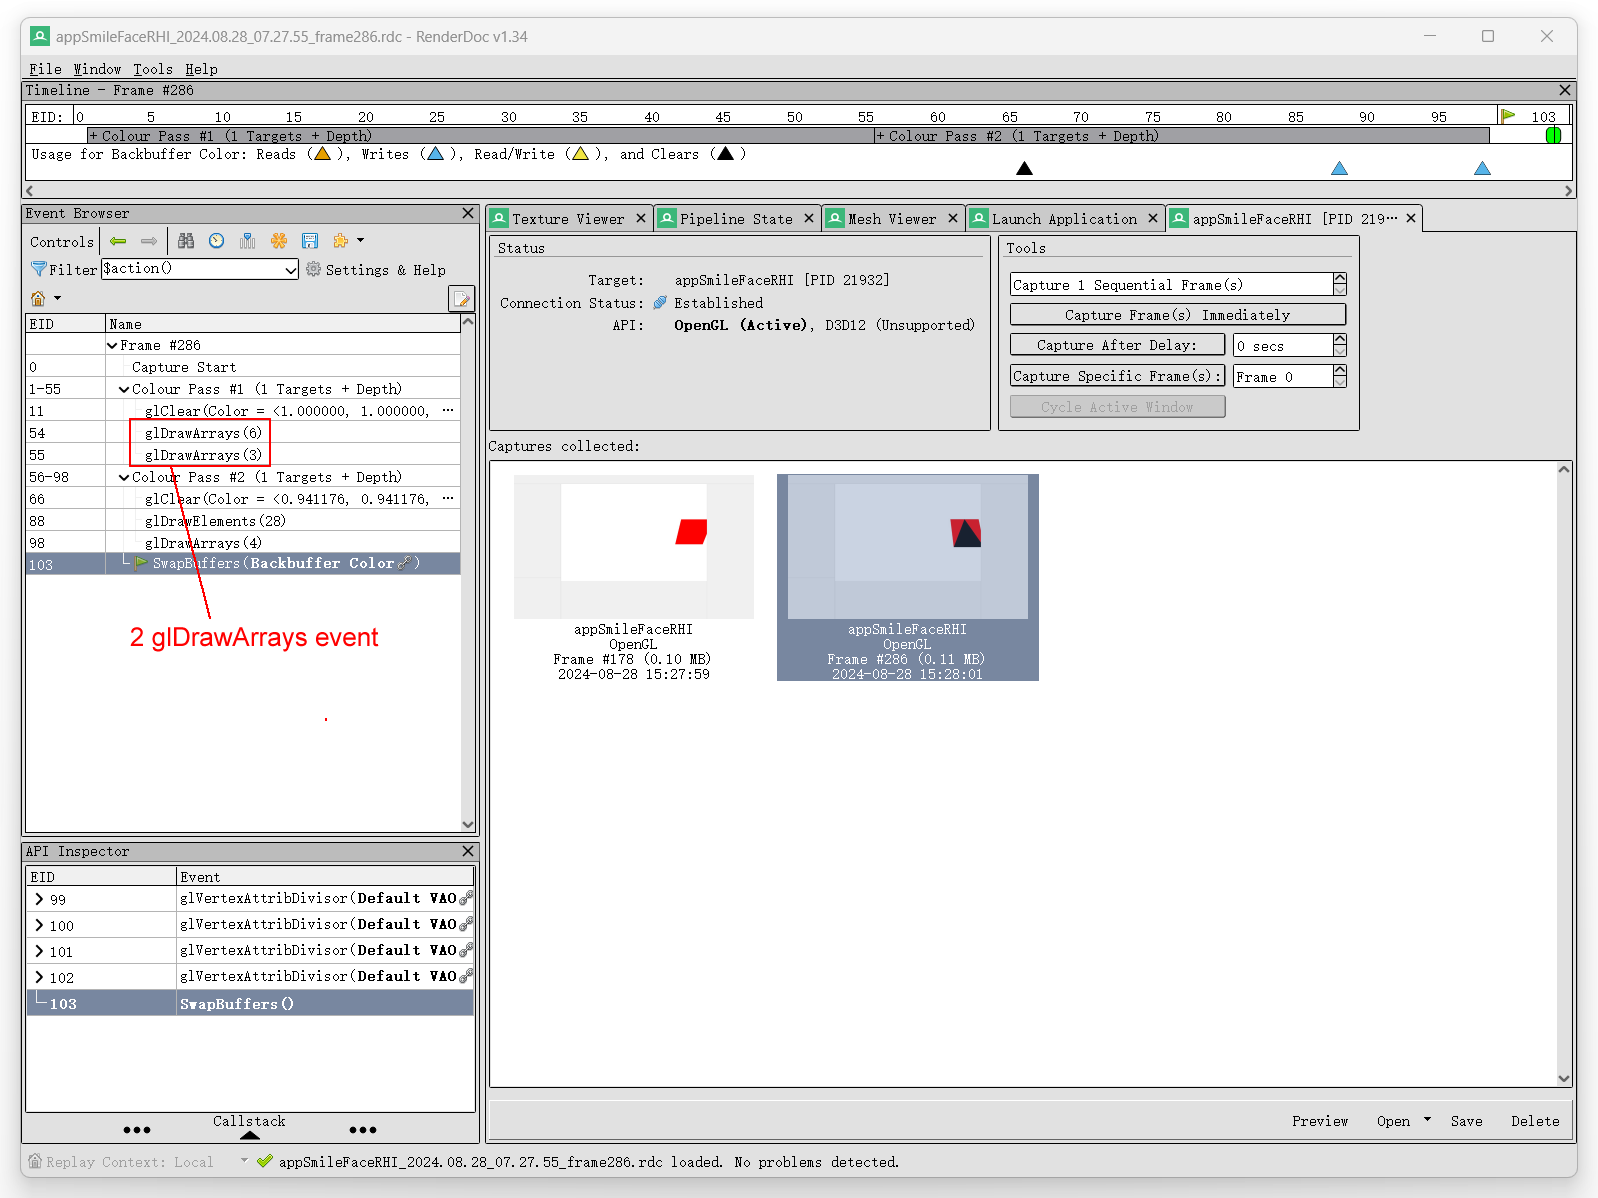
Task: Expand EID 99 in API Inspector
Action: 39,900
